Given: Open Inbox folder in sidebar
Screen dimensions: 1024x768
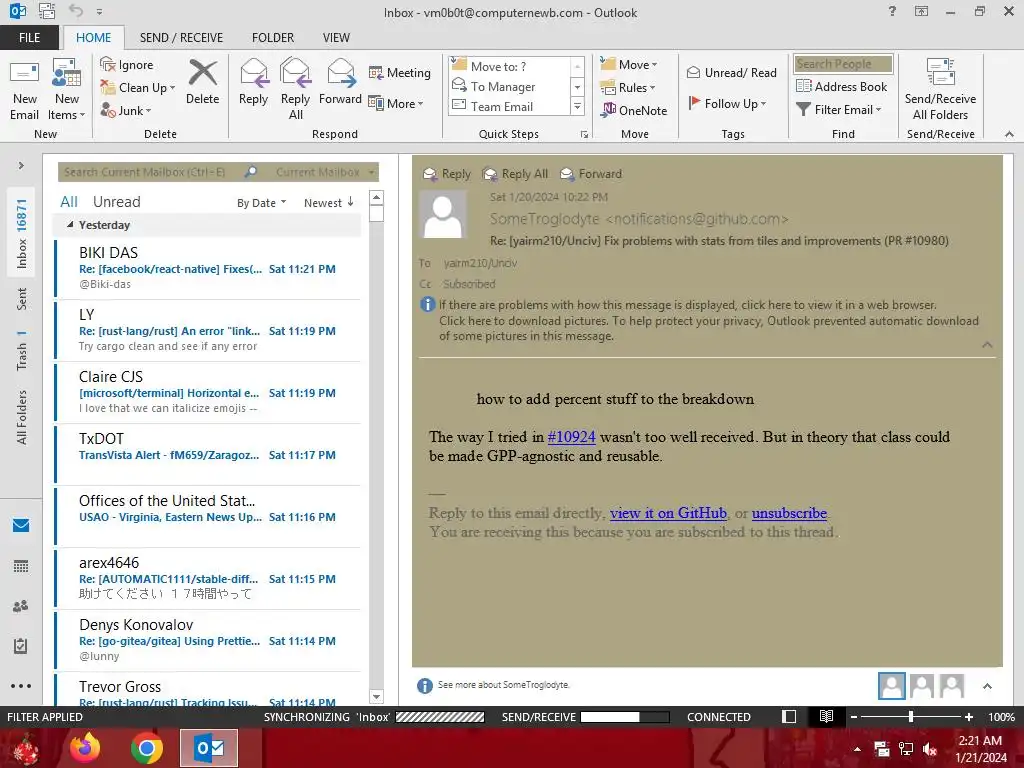Looking at the screenshot, I should pos(22,234).
